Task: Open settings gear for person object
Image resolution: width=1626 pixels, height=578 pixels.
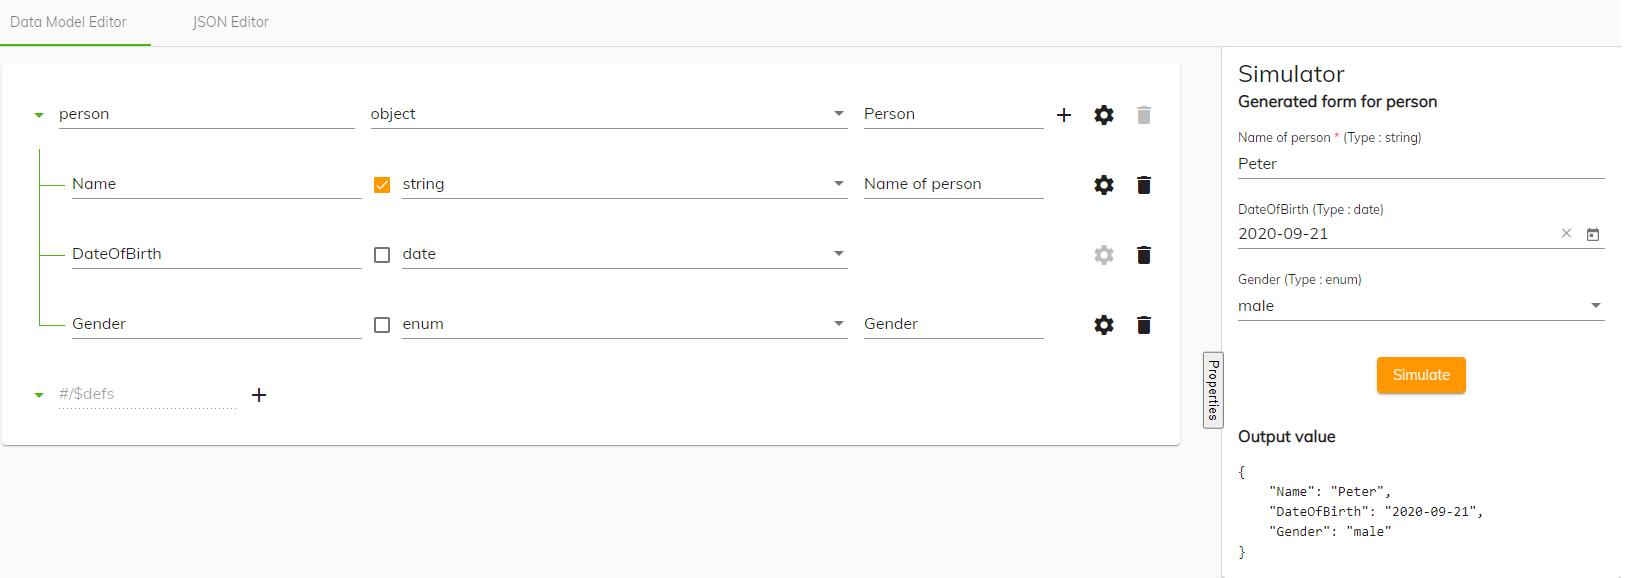Action: (x=1104, y=115)
